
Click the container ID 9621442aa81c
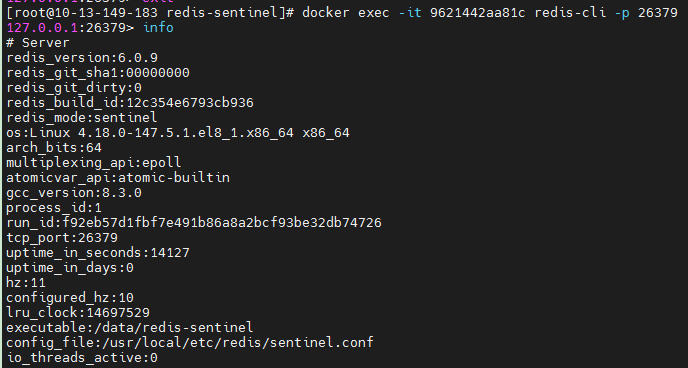coord(477,13)
